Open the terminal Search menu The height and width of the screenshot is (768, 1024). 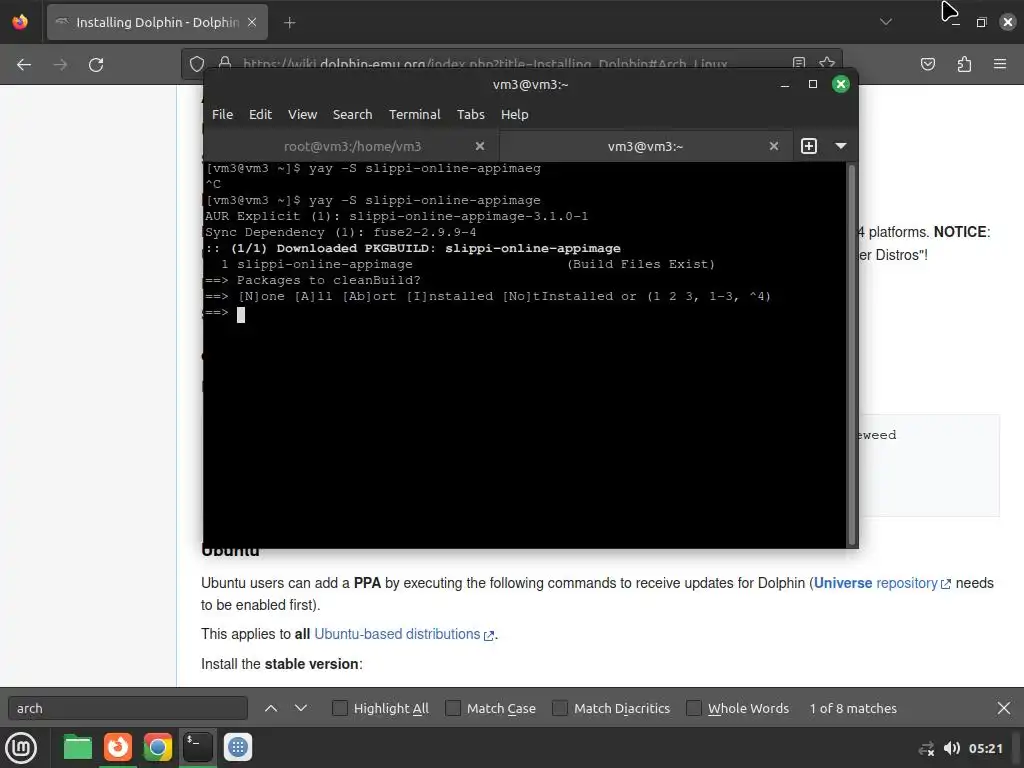352,114
